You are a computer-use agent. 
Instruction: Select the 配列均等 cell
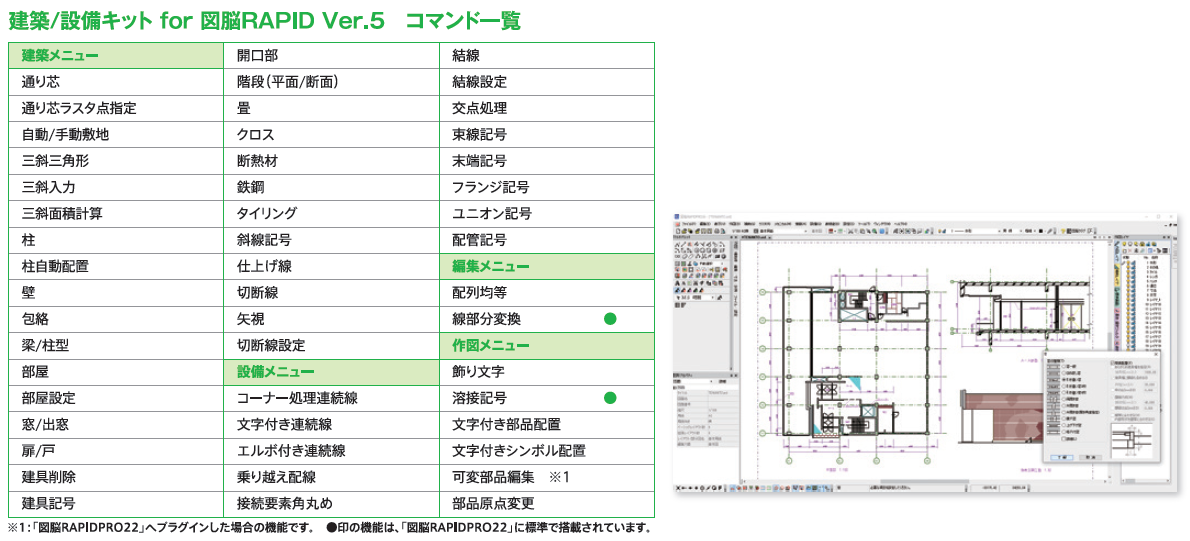pos(546,293)
